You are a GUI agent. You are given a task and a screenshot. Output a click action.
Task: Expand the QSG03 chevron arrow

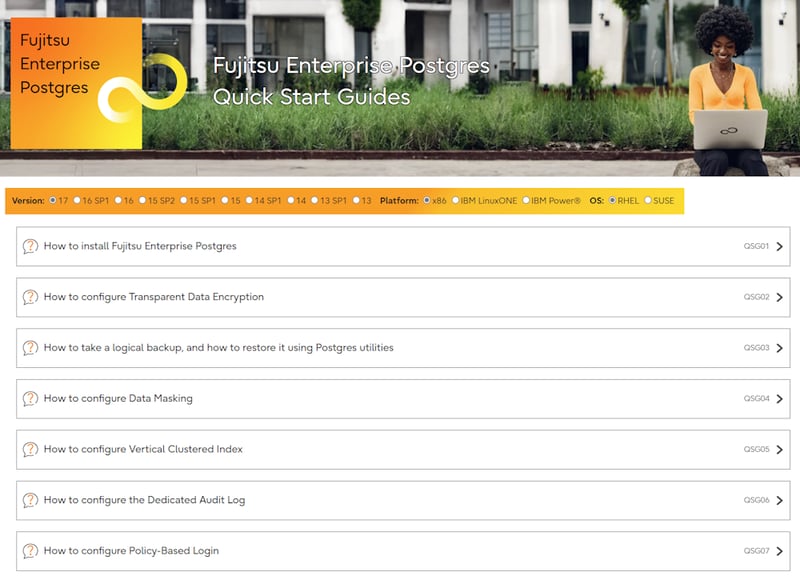pyautogui.click(x=779, y=348)
